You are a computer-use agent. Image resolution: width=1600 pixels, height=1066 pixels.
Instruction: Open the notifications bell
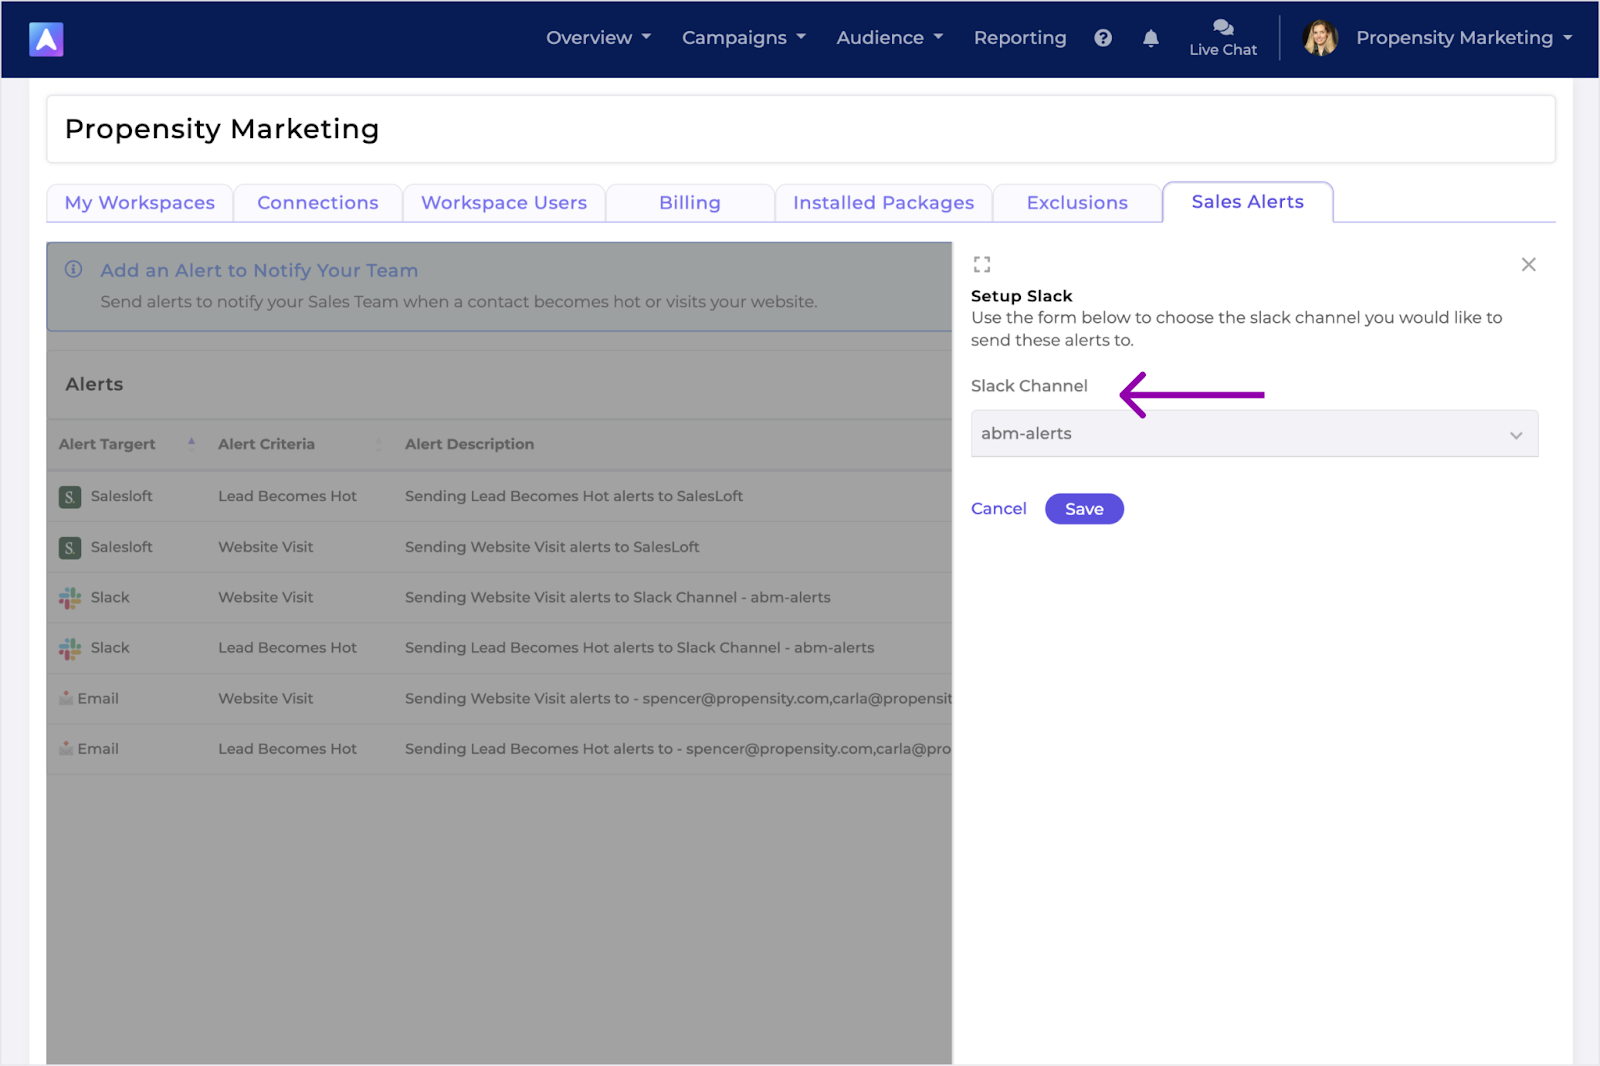[1151, 38]
